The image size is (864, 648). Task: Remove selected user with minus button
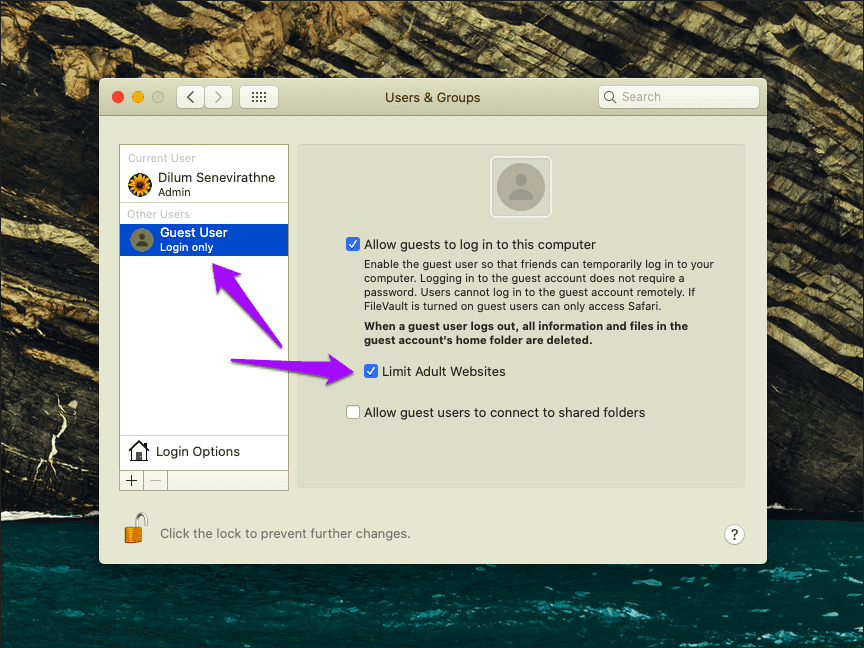[156, 480]
